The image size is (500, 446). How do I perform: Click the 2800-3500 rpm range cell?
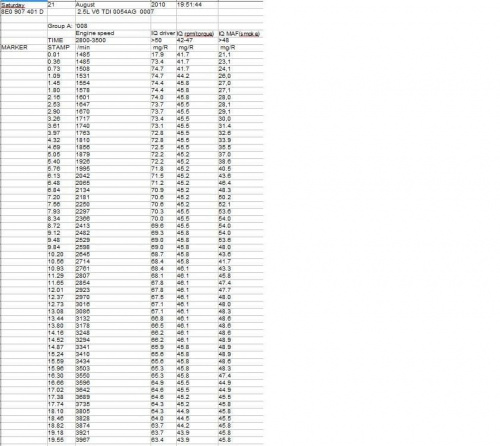pyautogui.click(x=113, y=40)
